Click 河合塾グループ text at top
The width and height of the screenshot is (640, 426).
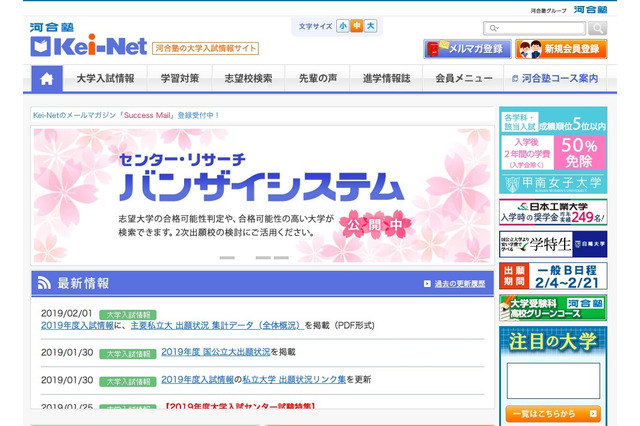[548, 11]
